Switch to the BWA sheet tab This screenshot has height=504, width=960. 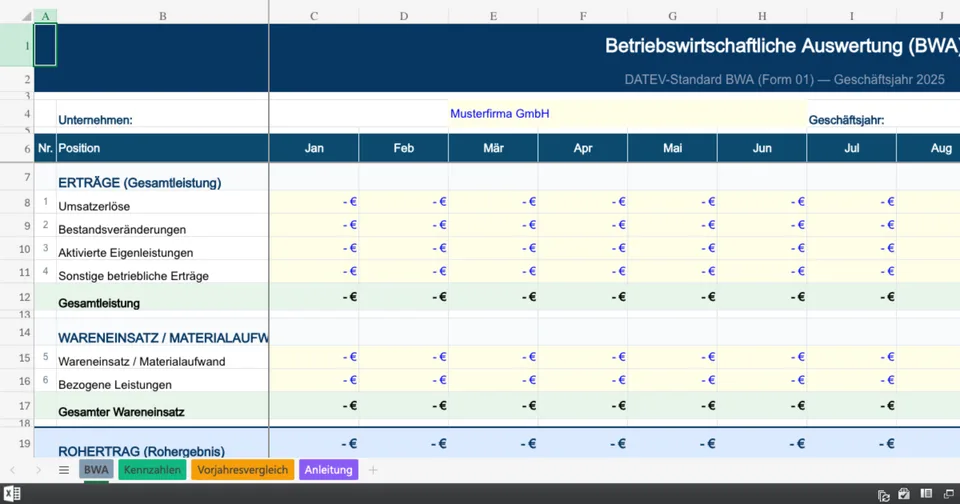coord(96,470)
